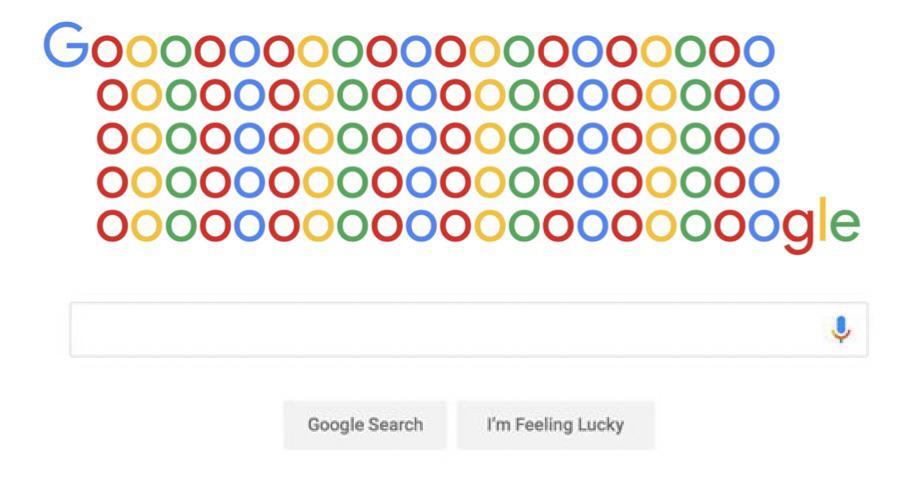Click the second yellow o in the top row
Image resolution: width=915 pixels, height=477 pixels.
tap(314, 53)
